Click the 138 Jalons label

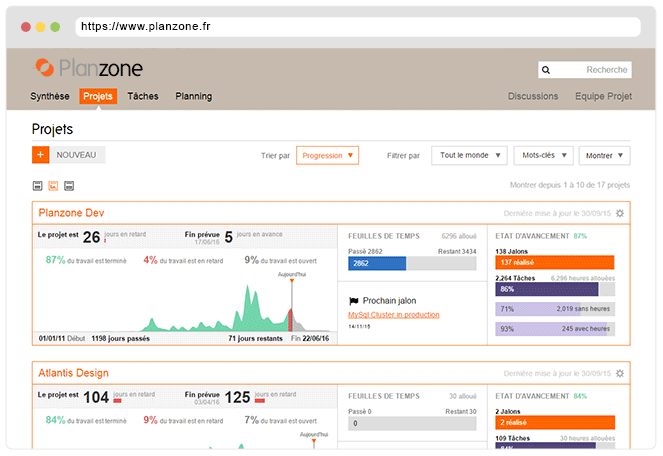coord(512,251)
